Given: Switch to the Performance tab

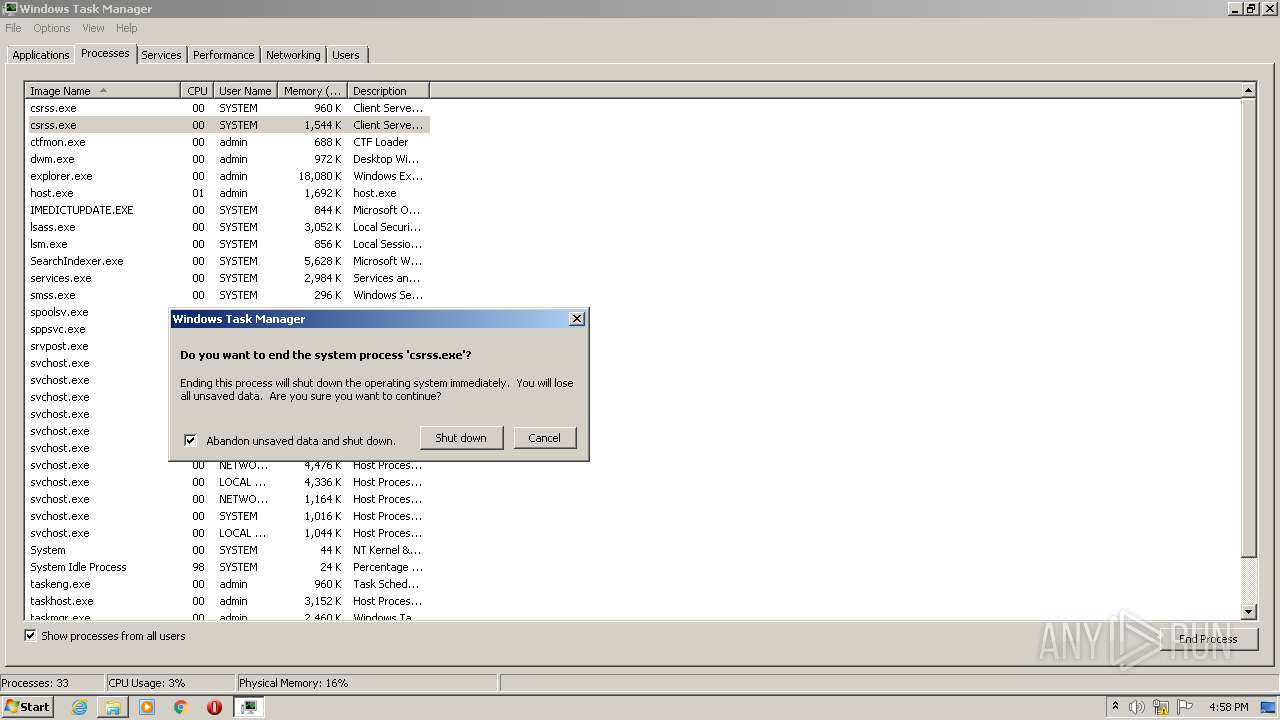Looking at the screenshot, I should 224,55.
